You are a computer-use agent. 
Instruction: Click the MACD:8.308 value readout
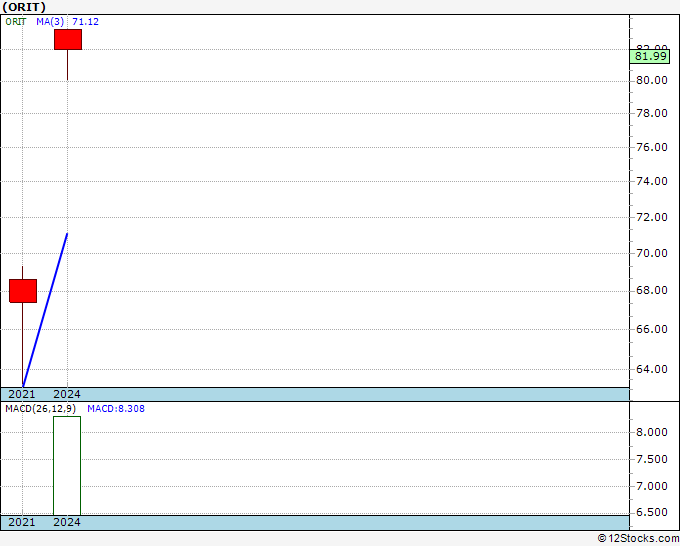(116, 409)
